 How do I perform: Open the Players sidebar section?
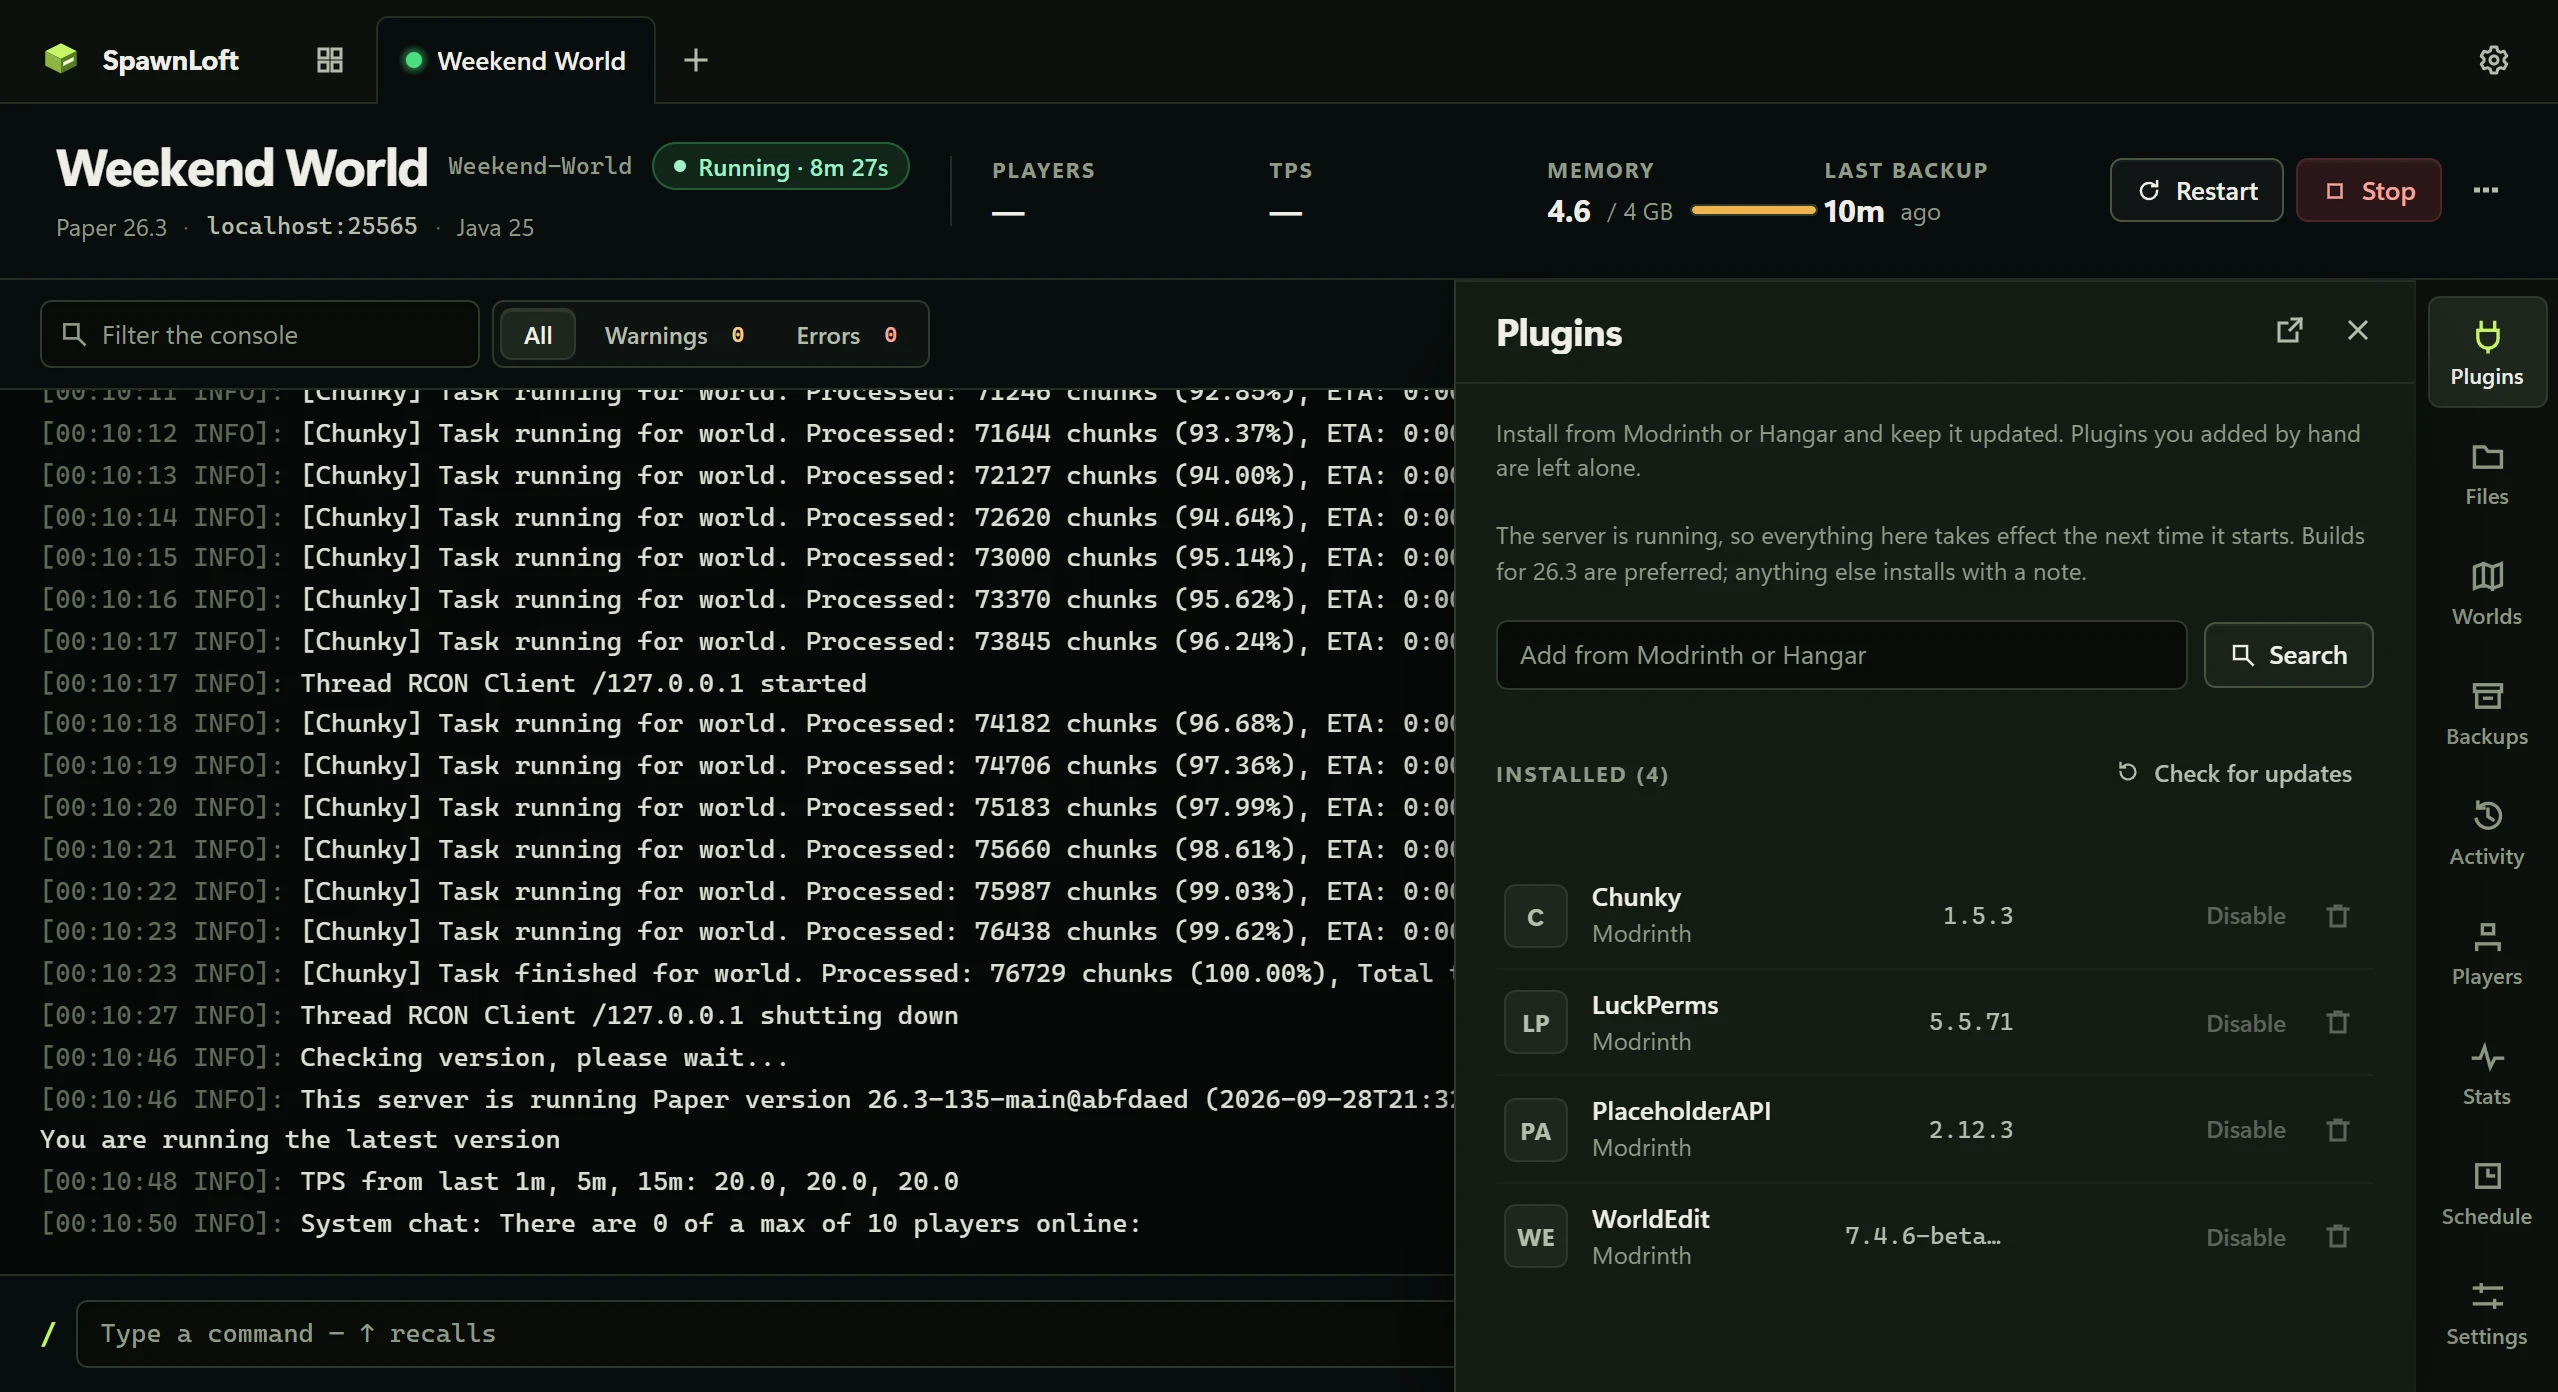pos(2486,952)
